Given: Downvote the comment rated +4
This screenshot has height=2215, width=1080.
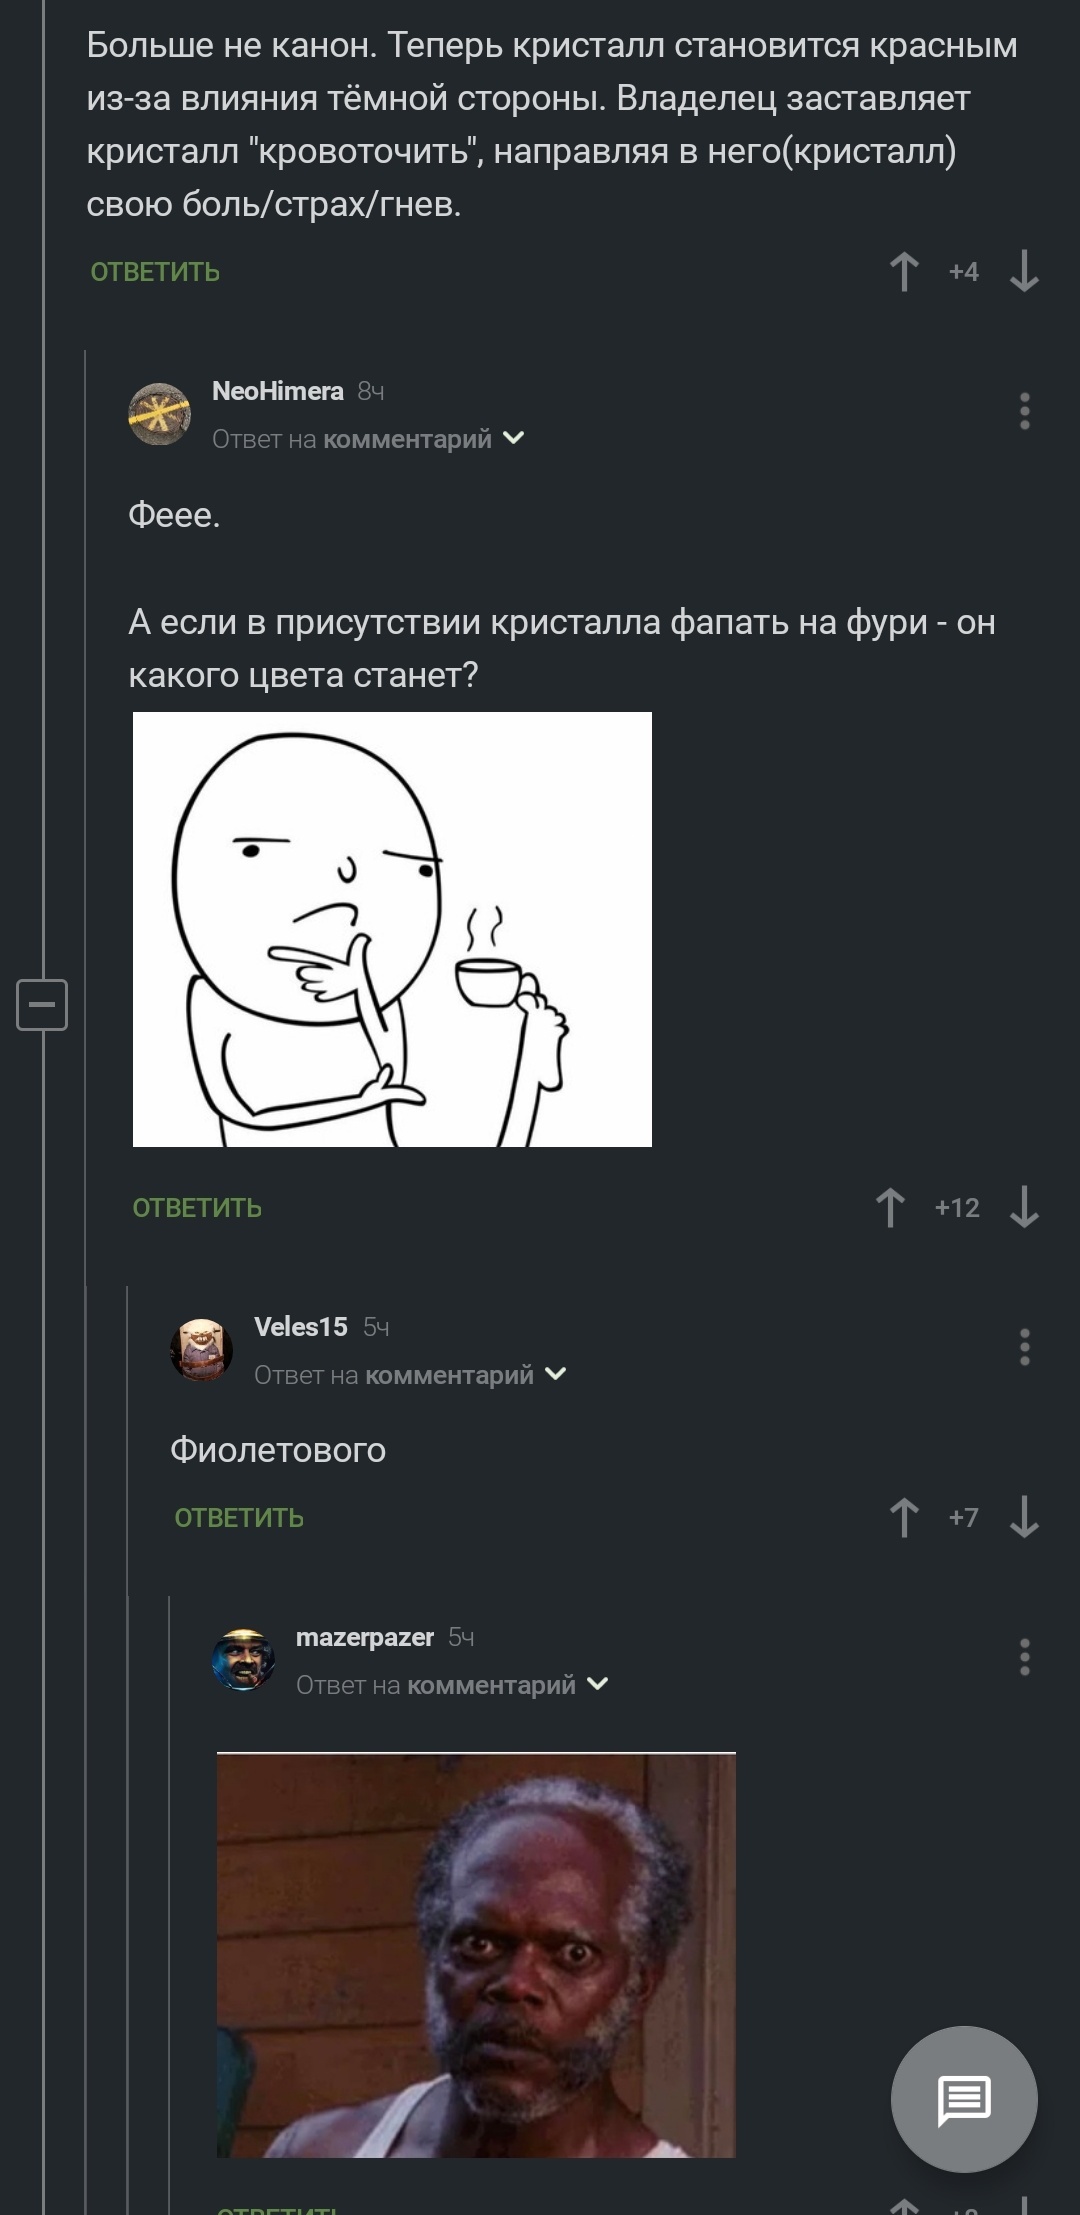Looking at the screenshot, I should (1024, 272).
